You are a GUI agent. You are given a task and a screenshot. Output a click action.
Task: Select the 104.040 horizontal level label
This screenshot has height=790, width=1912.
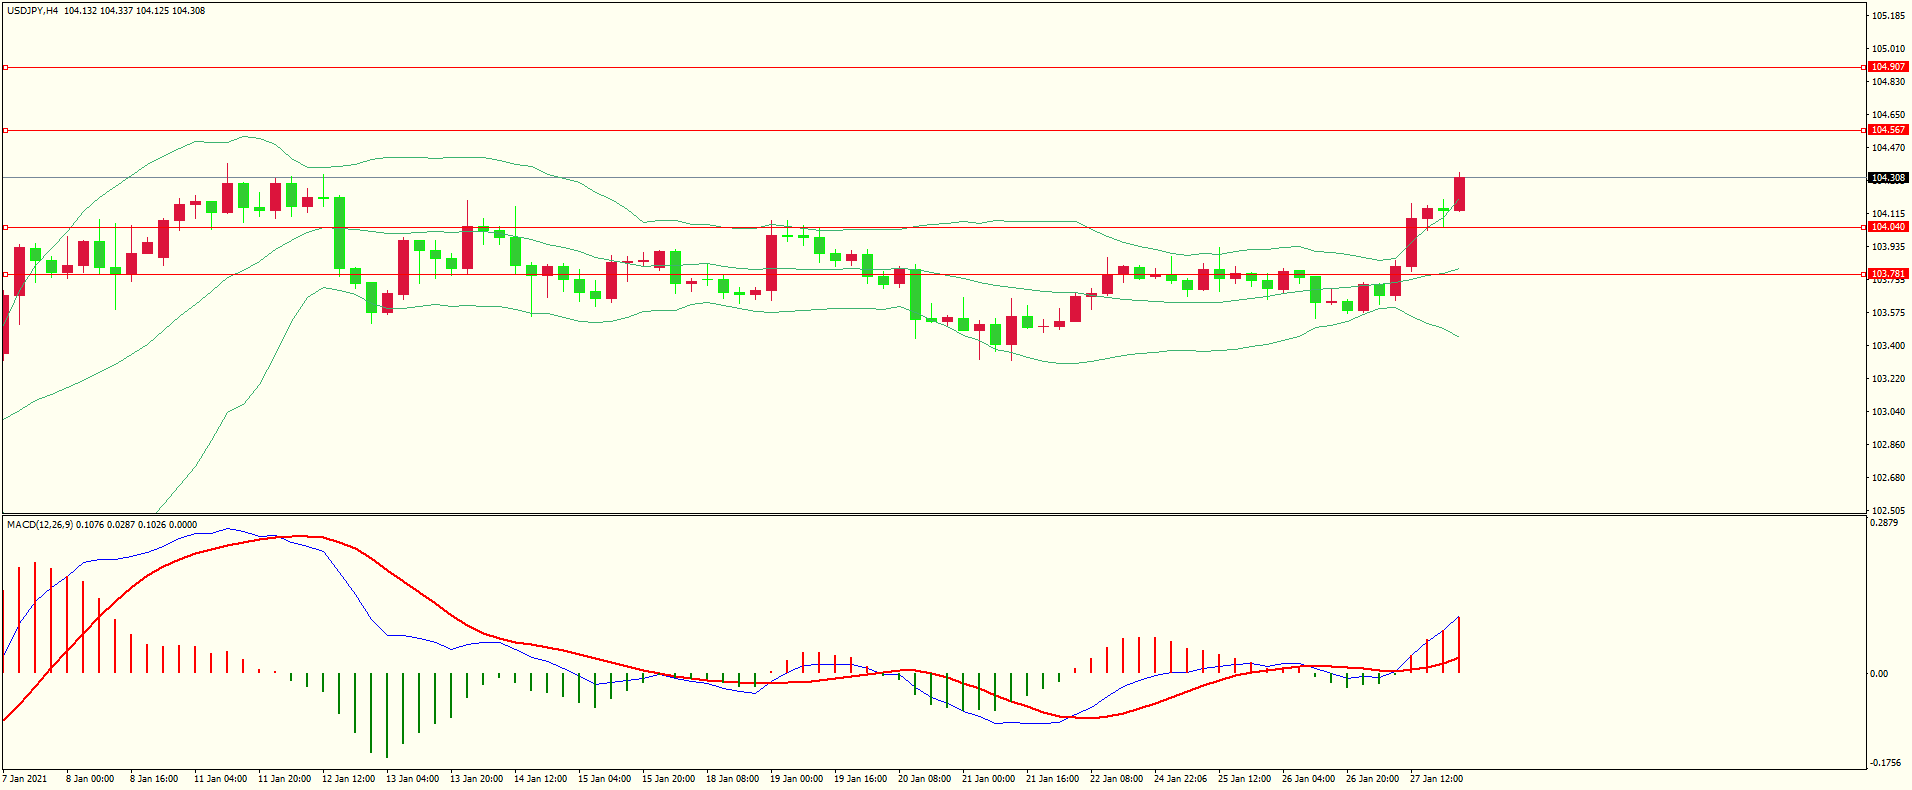pos(1888,227)
